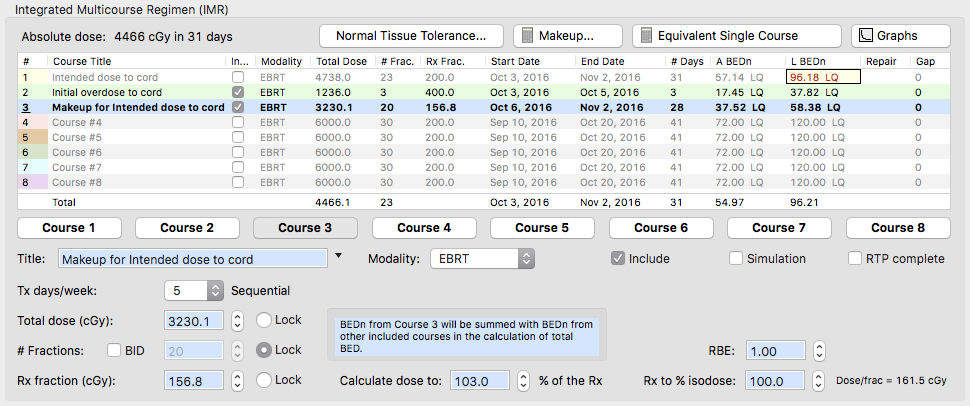Check the RTP complete checkbox
The image size is (970, 406).
(855, 259)
